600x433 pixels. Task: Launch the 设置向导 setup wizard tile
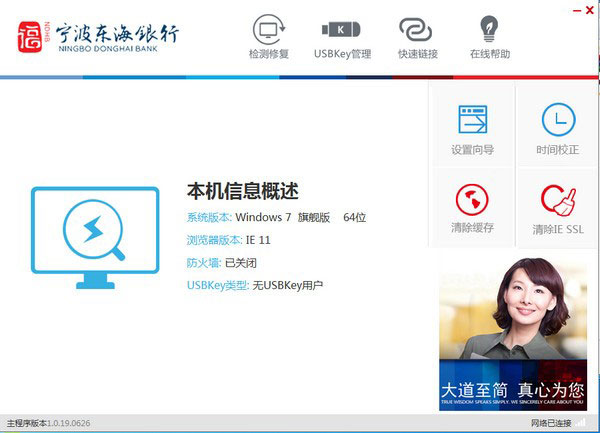[x=472, y=128]
